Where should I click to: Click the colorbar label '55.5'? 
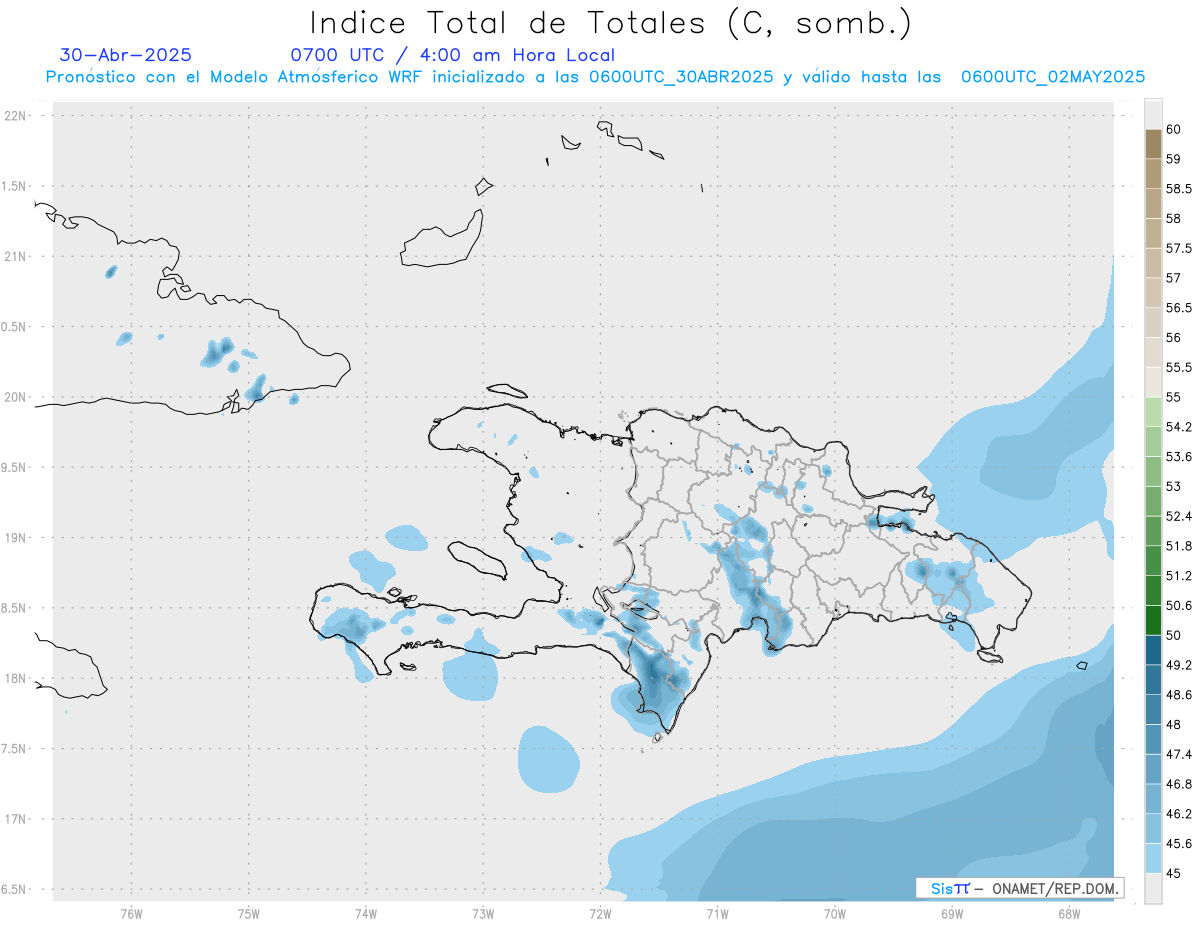(1179, 367)
